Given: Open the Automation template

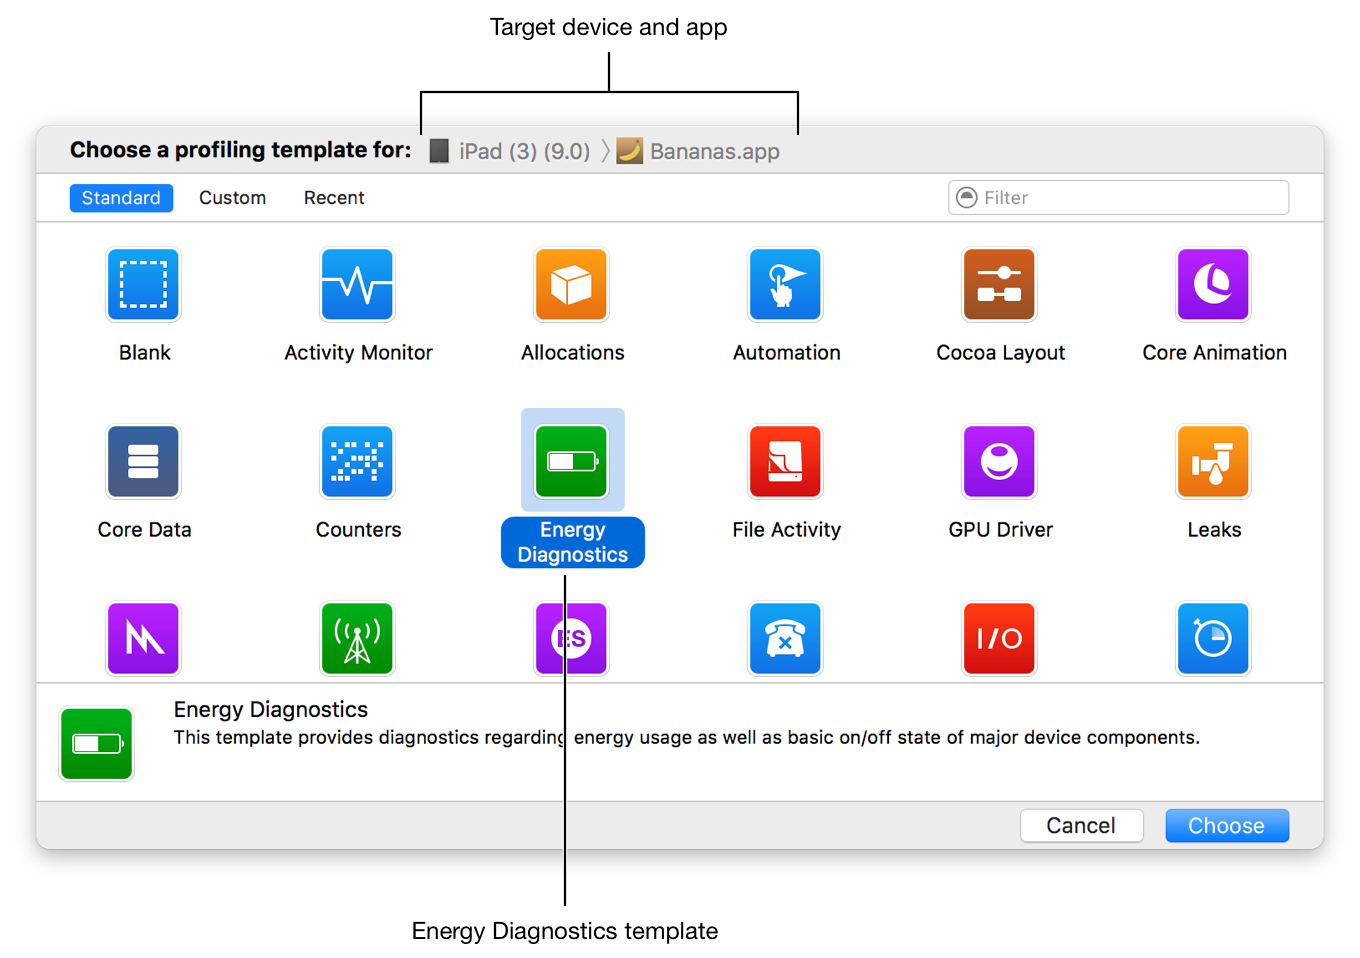Looking at the screenshot, I should tap(785, 284).
